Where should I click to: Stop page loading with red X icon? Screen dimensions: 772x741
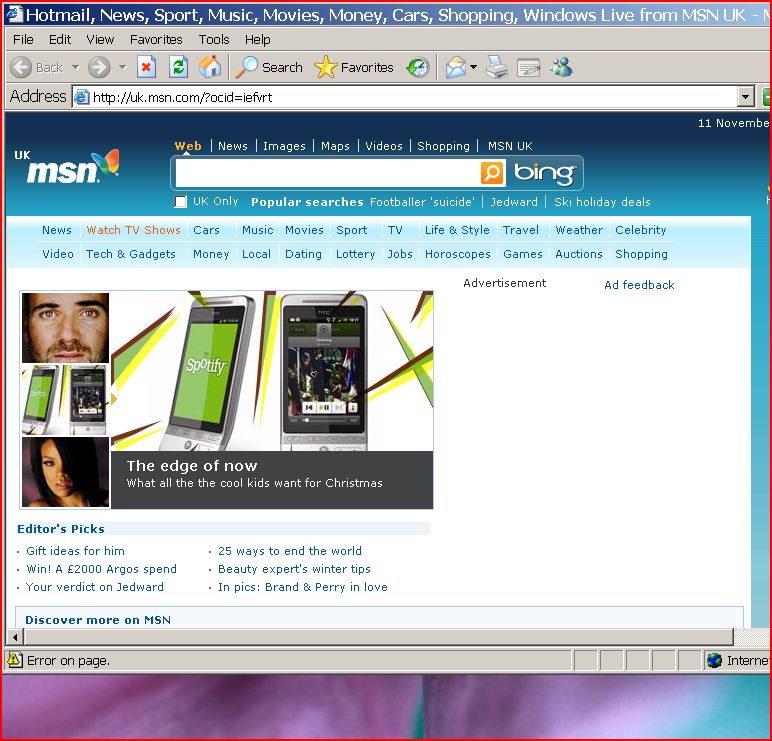[x=146, y=67]
